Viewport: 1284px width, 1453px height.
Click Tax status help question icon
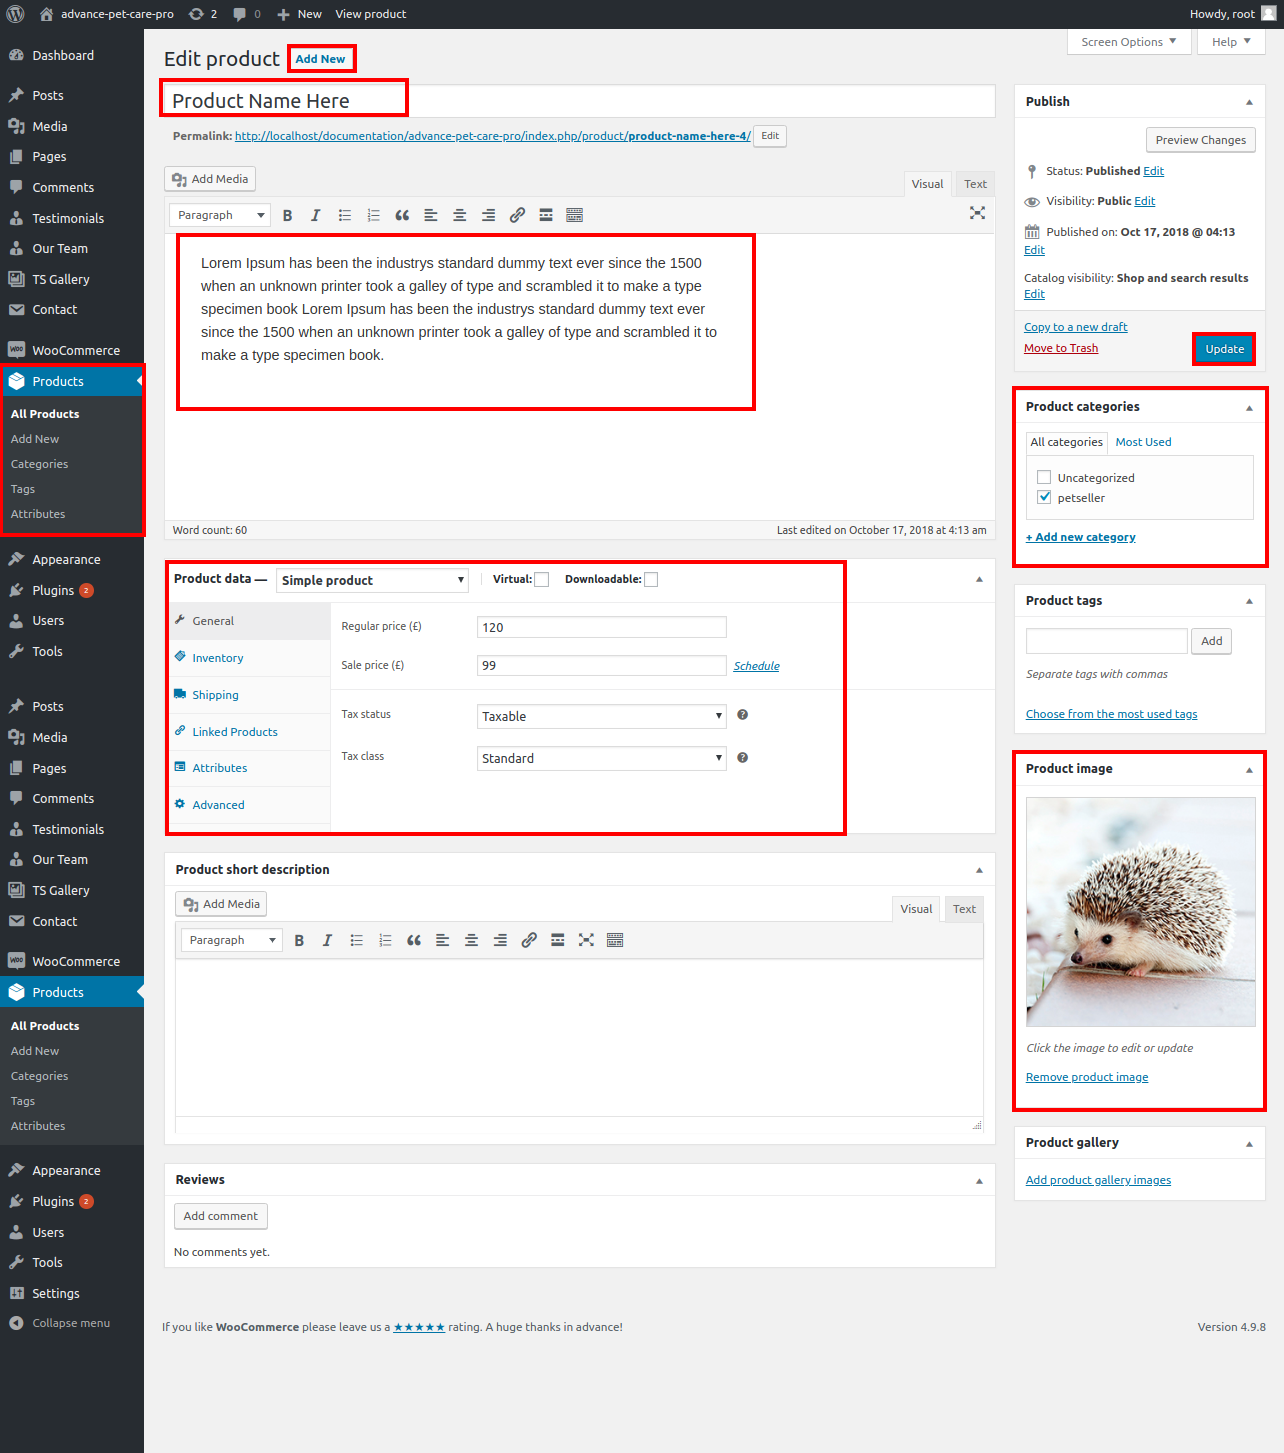tap(742, 715)
